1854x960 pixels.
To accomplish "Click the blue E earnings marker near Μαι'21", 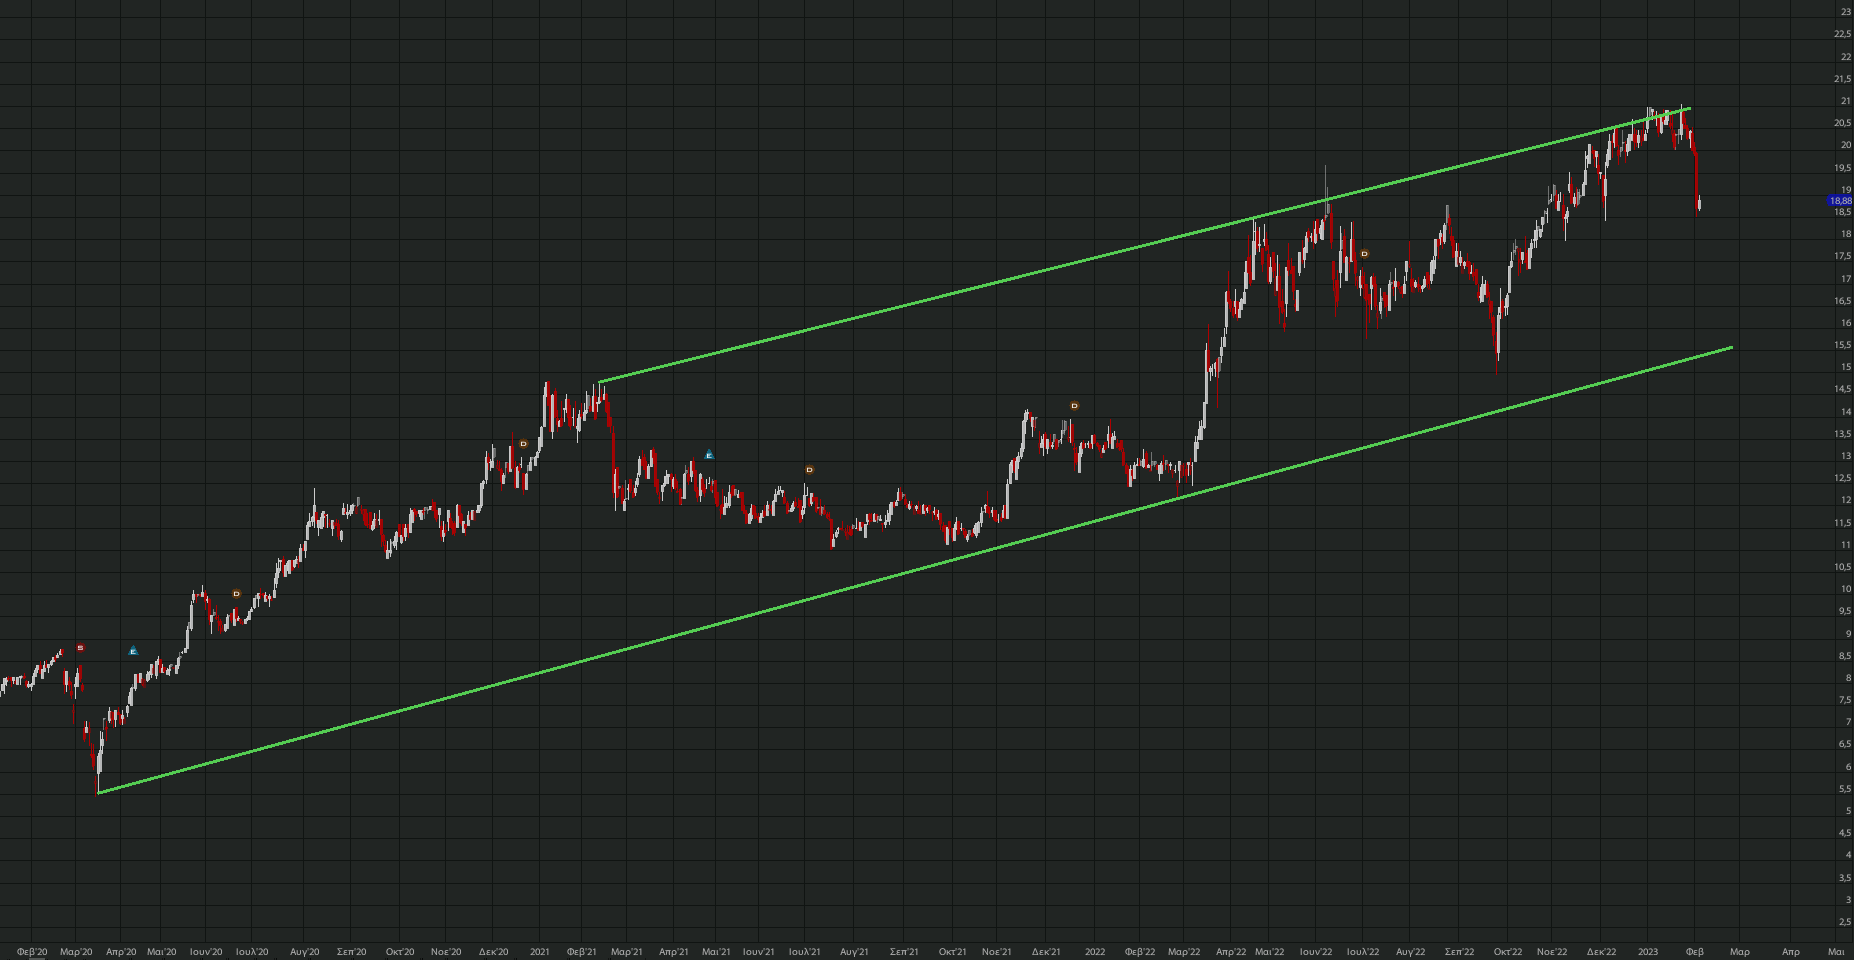I will 709,455.
